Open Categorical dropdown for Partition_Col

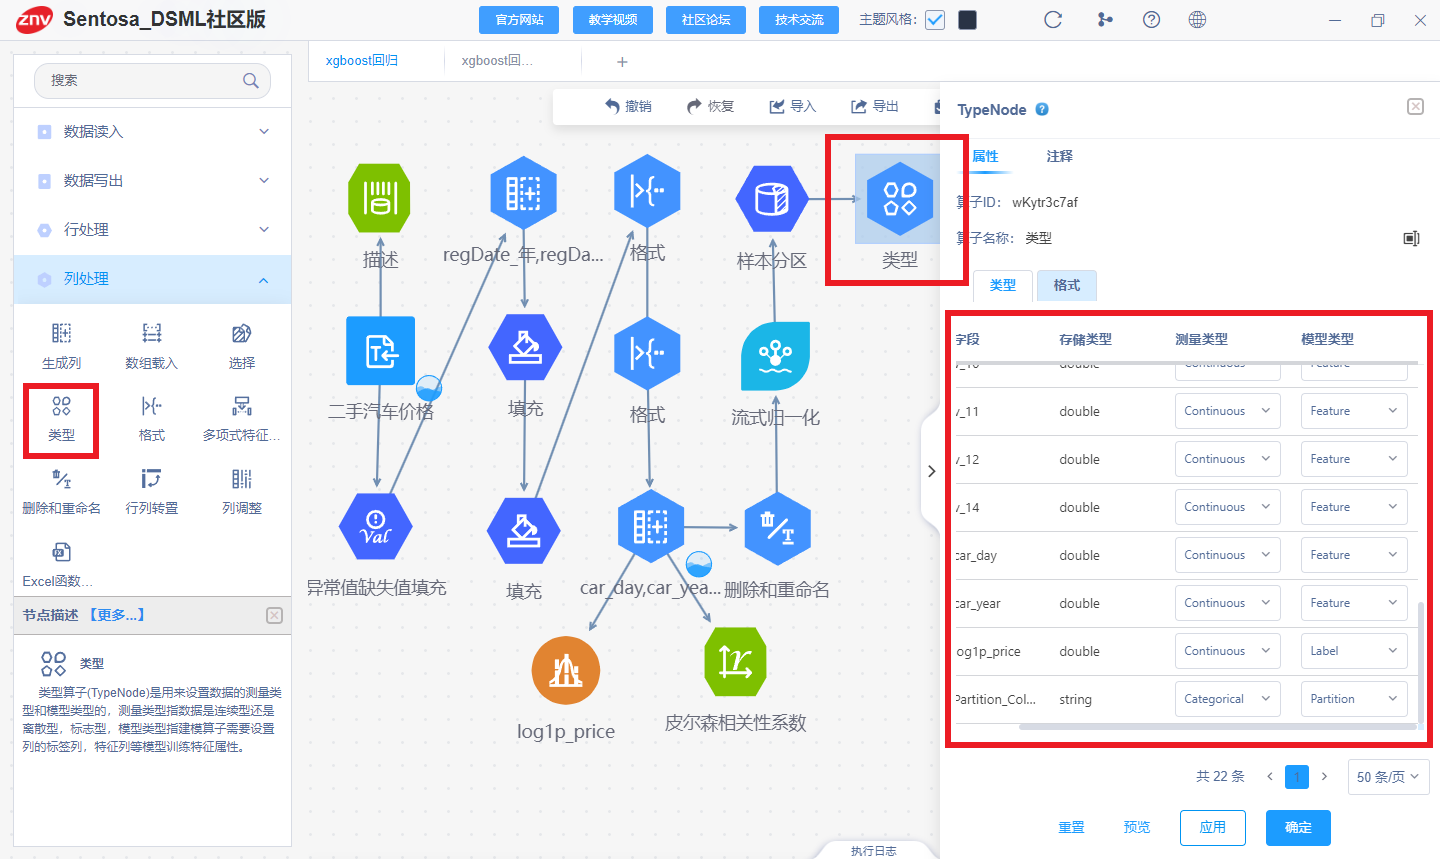click(x=1227, y=699)
